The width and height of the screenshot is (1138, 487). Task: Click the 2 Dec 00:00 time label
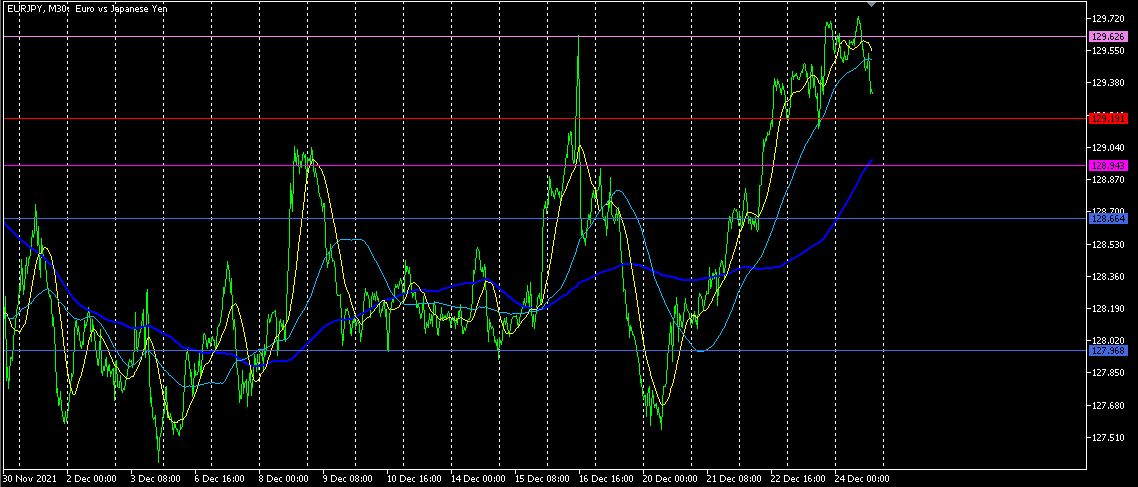[x=91, y=479]
